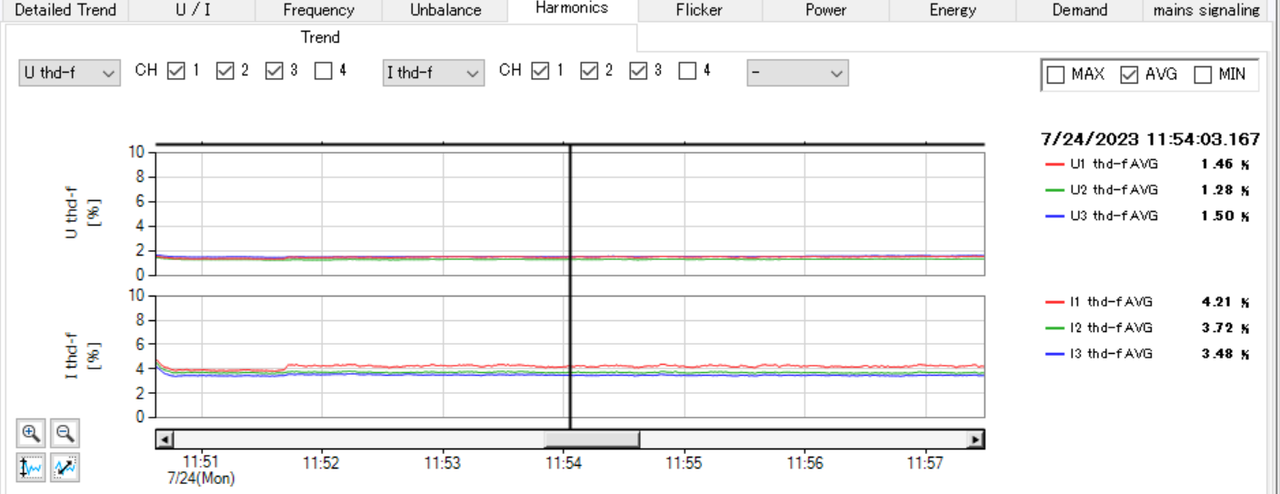
Task: Fit entire waveform to graph area
Action: tap(65, 467)
